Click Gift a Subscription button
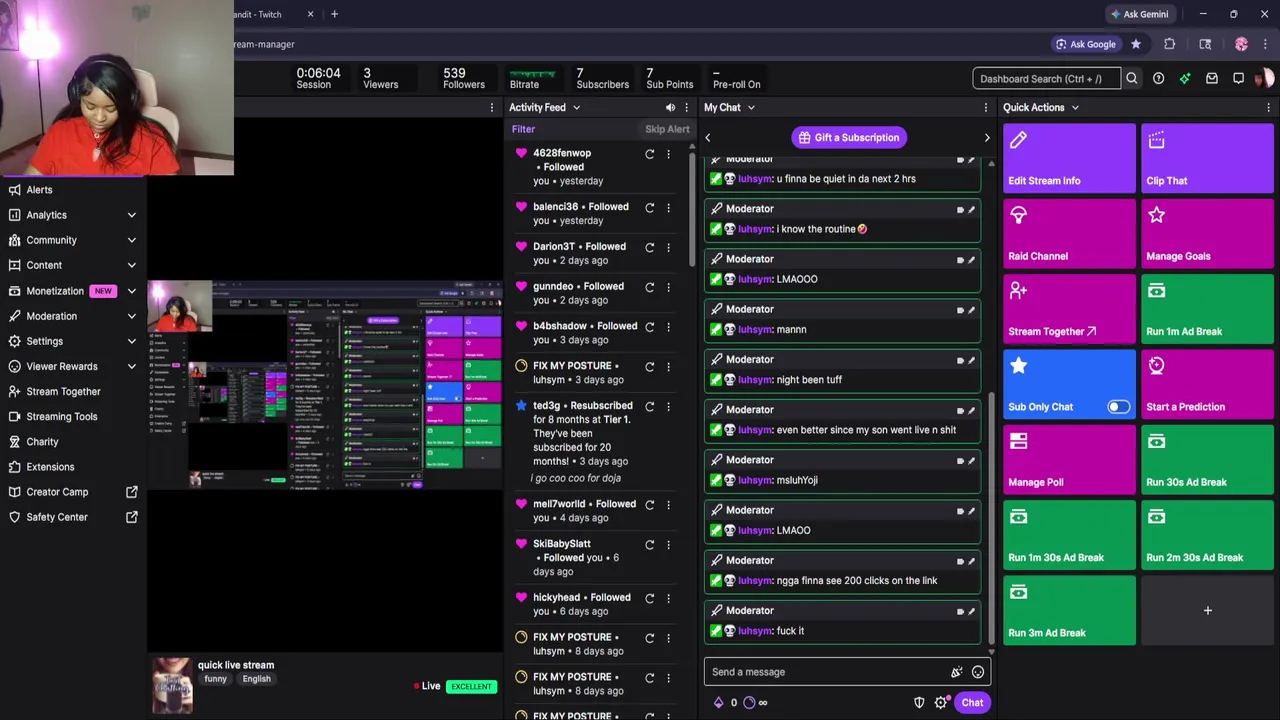The image size is (1280, 720). click(847, 138)
